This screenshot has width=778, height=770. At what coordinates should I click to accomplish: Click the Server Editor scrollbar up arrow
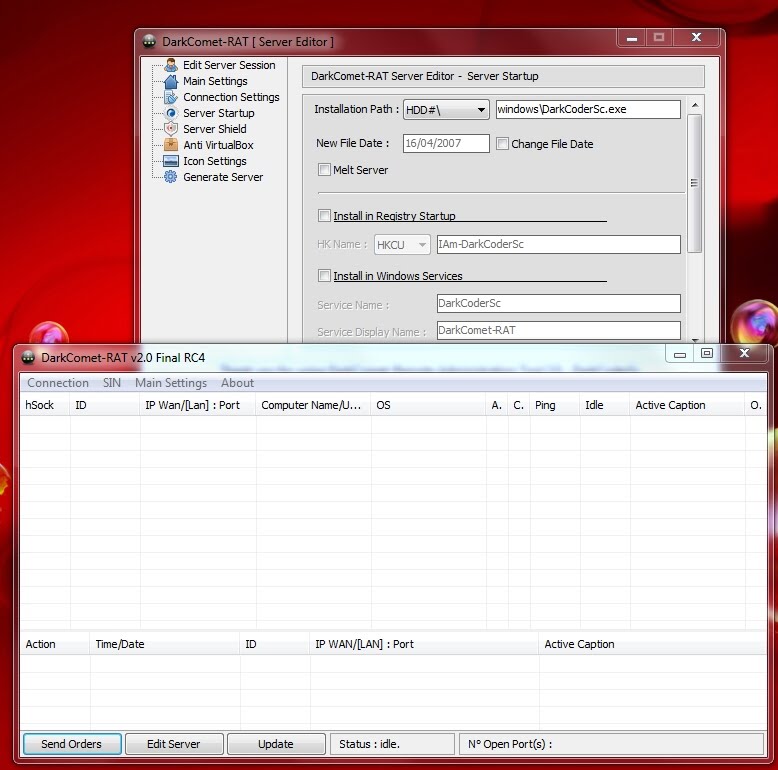[x=695, y=105]
